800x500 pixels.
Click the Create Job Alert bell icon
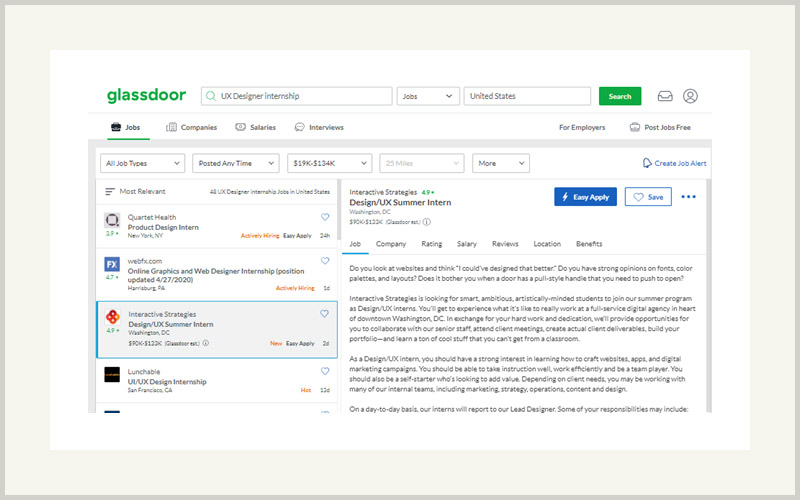coord(647,163)
